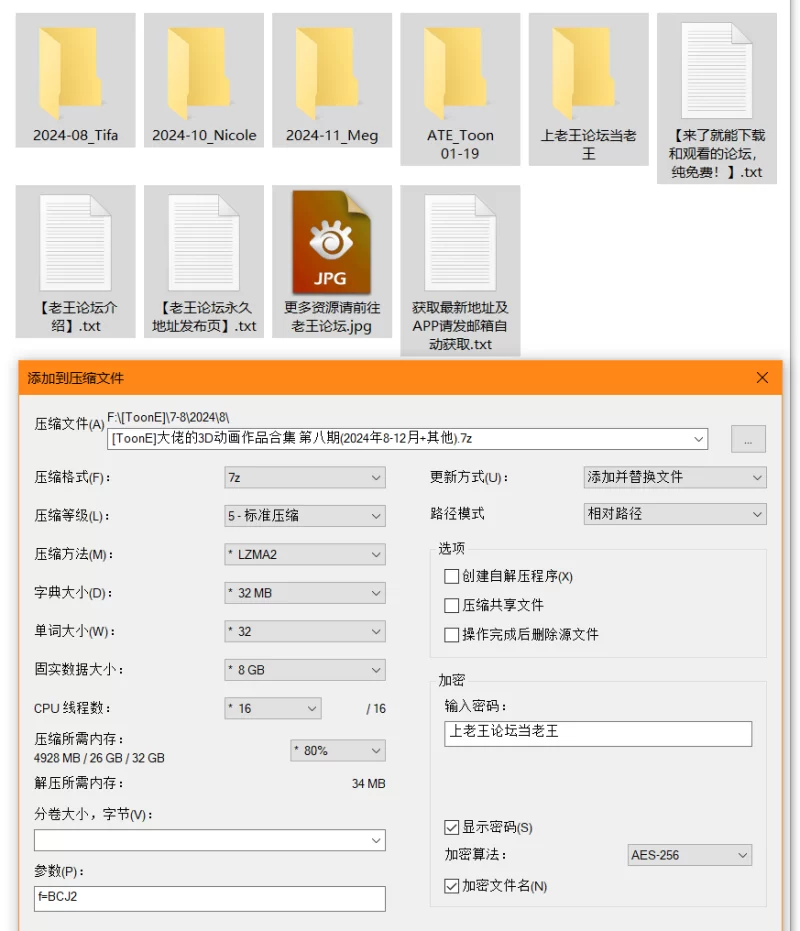Uncheck 显示密码 checkbox
The width and height of the screenshot is (800, 931).
[x=451, y=827]
